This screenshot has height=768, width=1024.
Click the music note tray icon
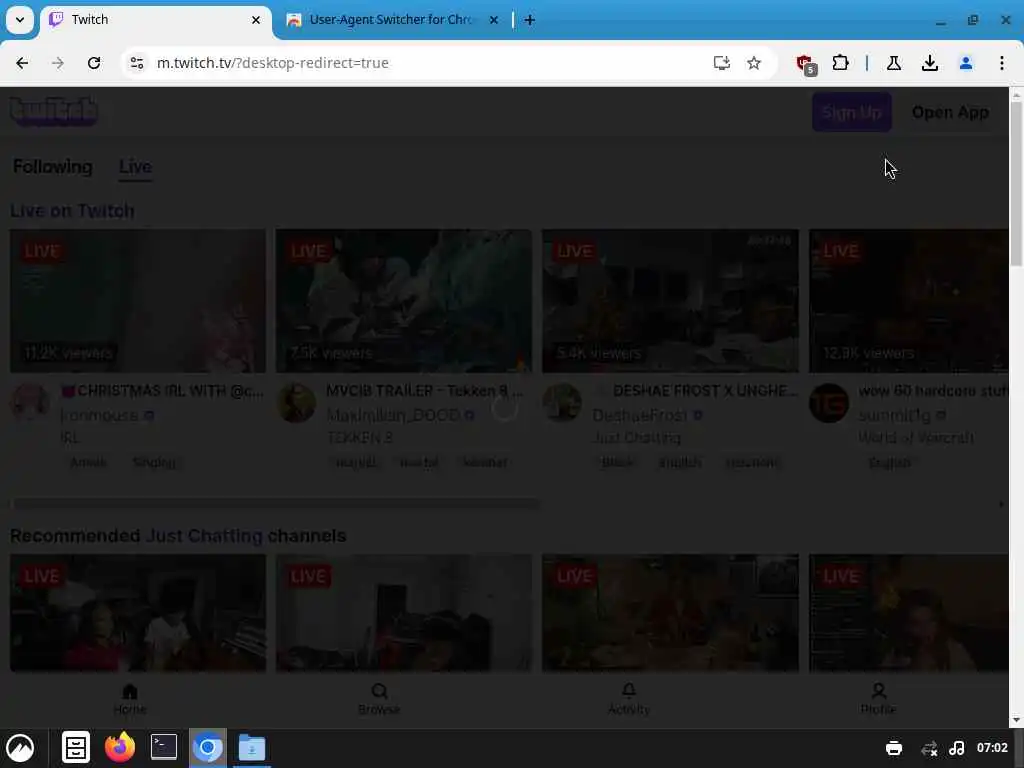(957, 748)
